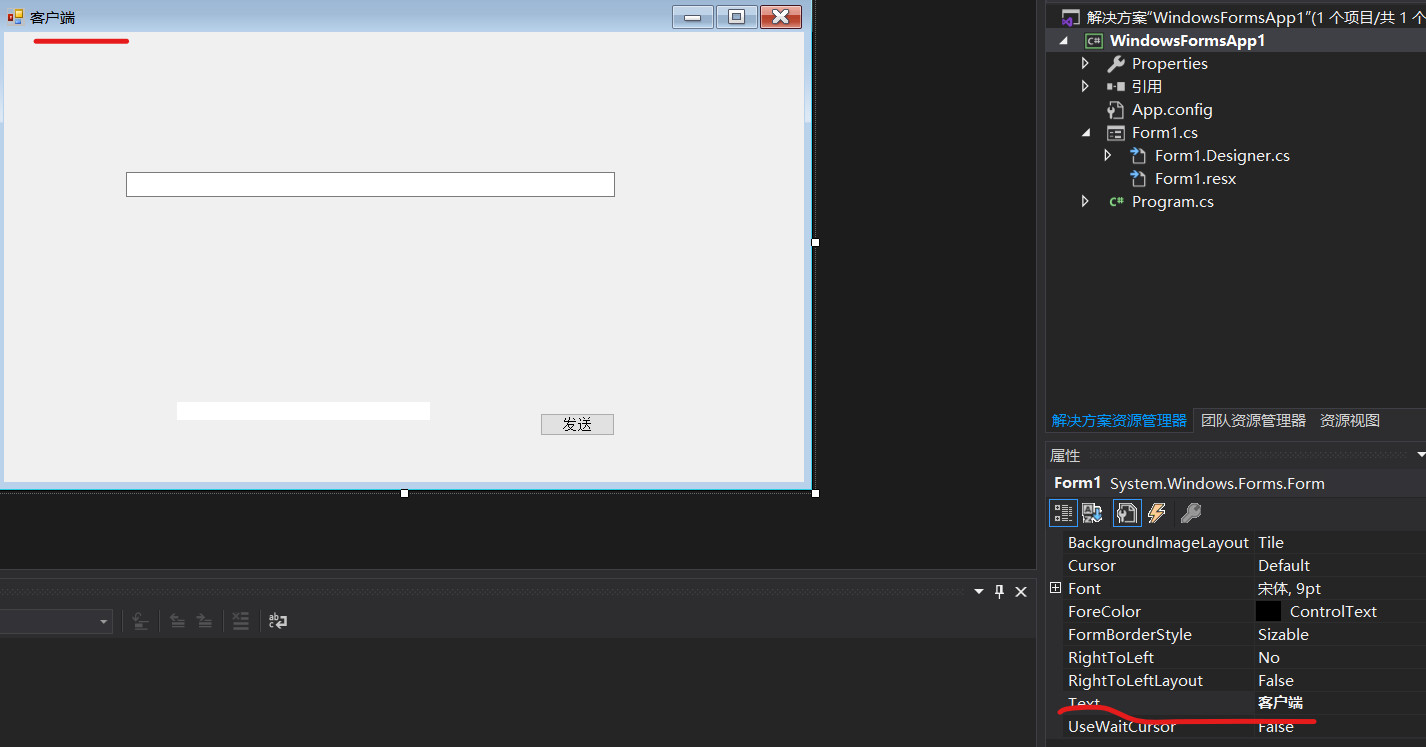The width and height of the screenshot is (1426, 747).
Task: Click the 客户端 form title bar text
Action: pos(52,17)
